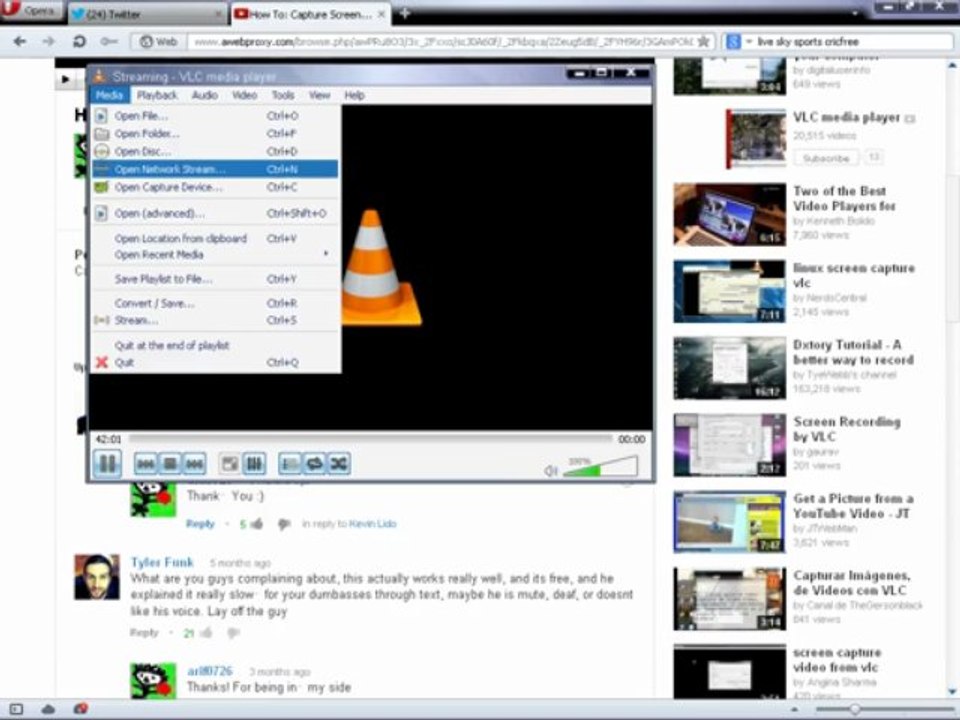Image resolution: width=960 pixels, height=720 pixels.
Task: Open VLC Media menu
Action: coord(110,95)
